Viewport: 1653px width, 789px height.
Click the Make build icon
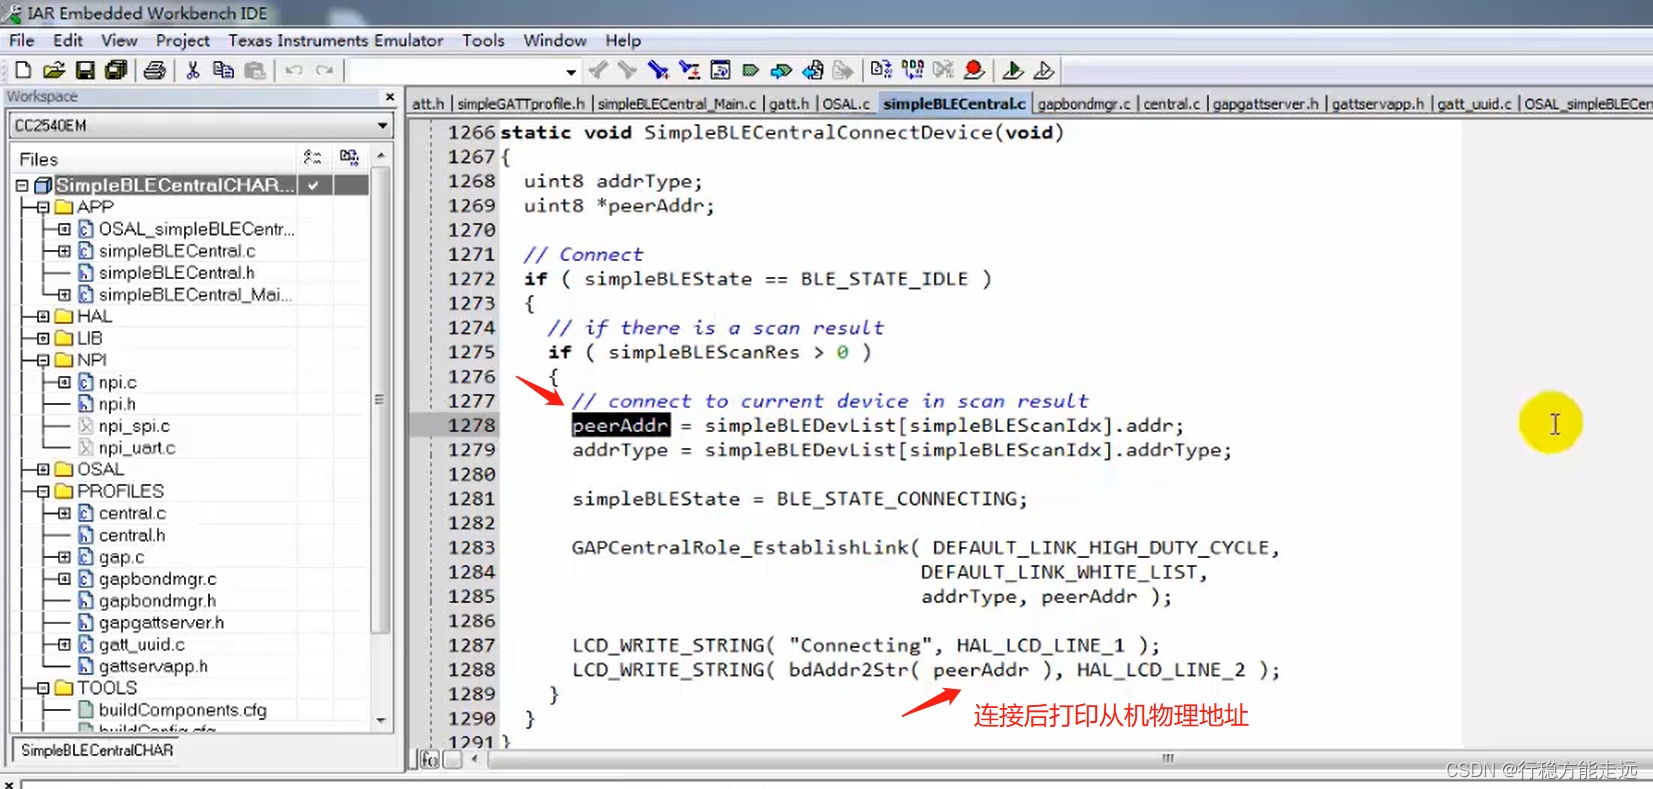(x=912, y=70)
